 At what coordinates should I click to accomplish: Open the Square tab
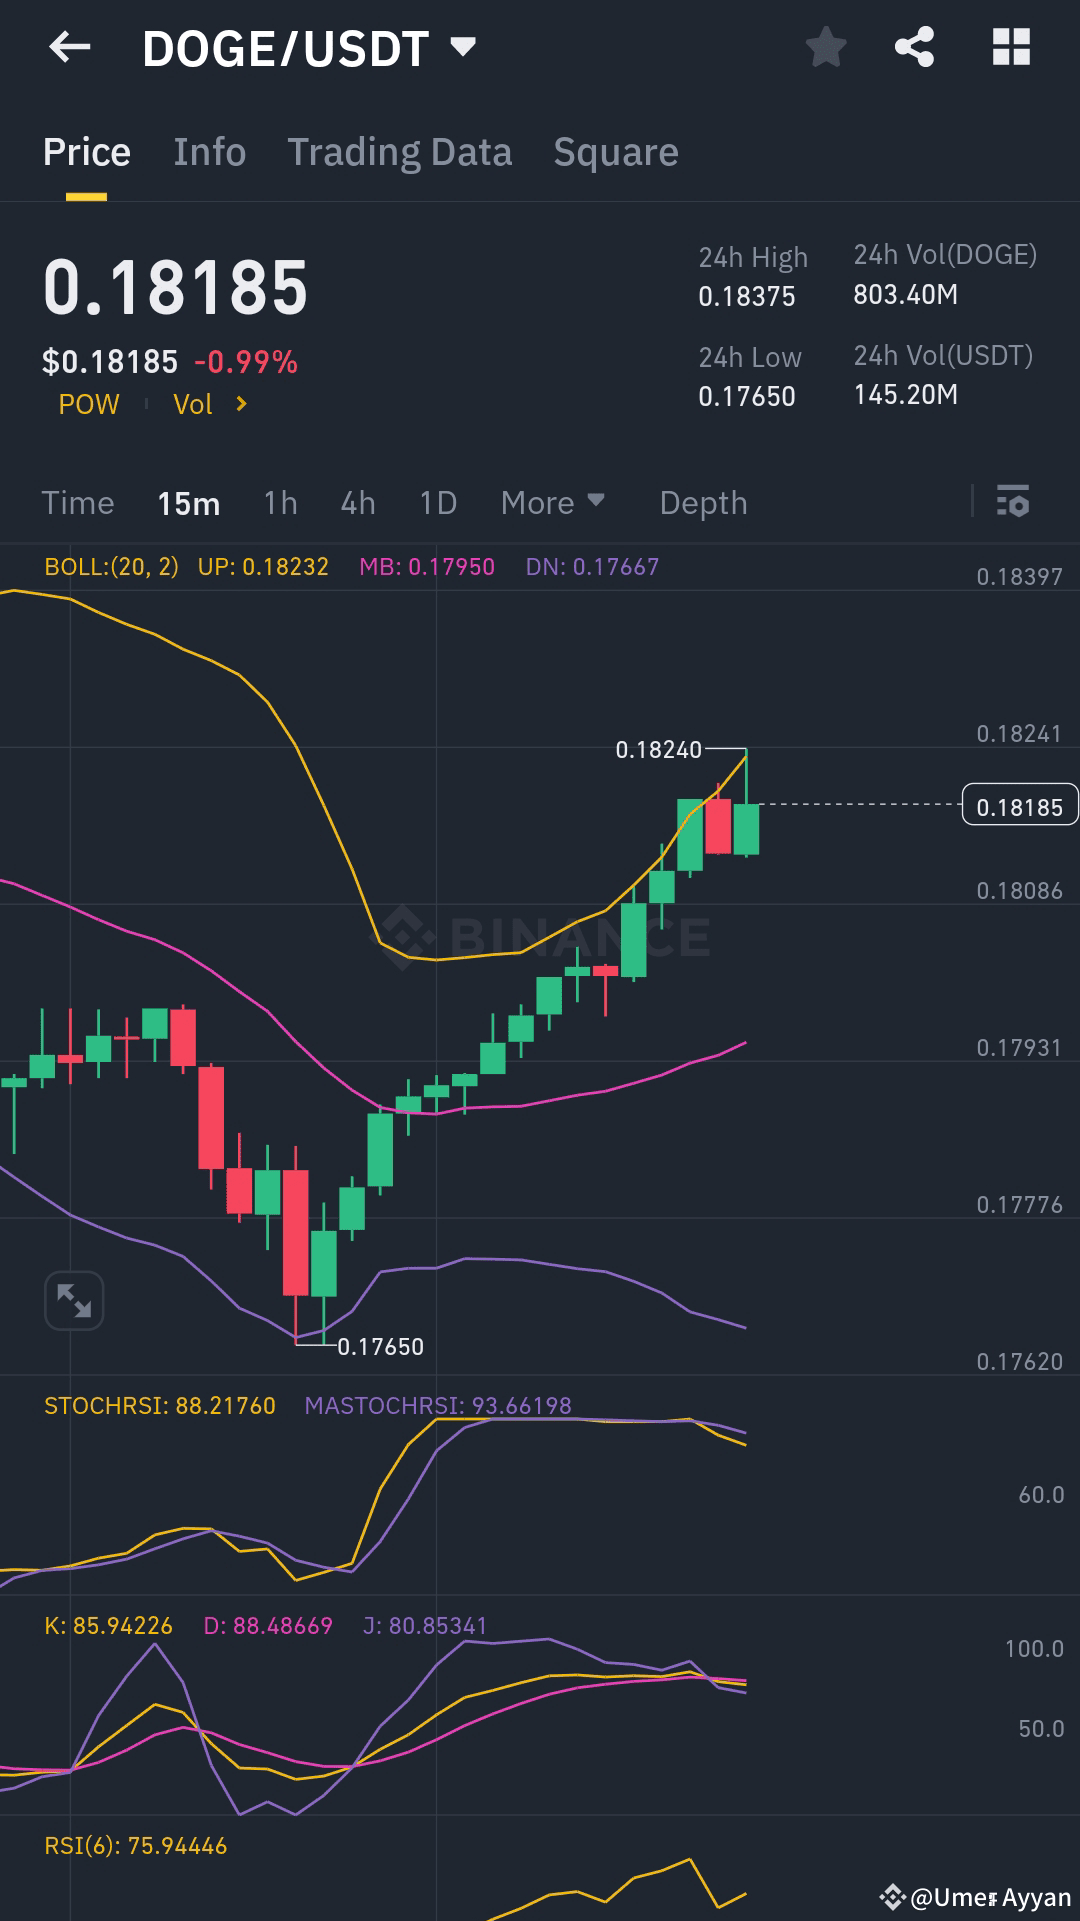coord(616,152)
